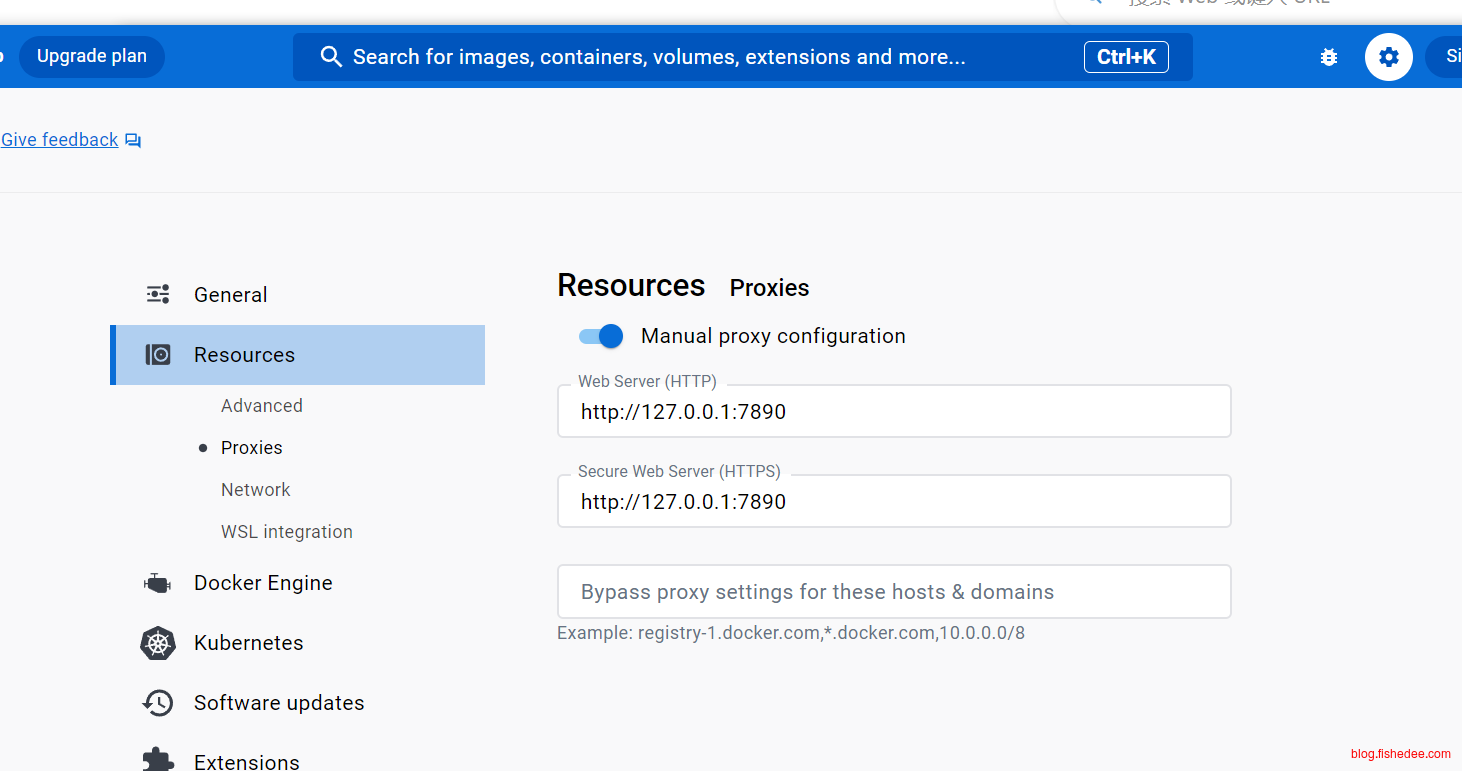The height and width of the screenshot is (771, 1462).
Task: Focus the Bypass proxy settings field
Action: [x=893, y=592]
